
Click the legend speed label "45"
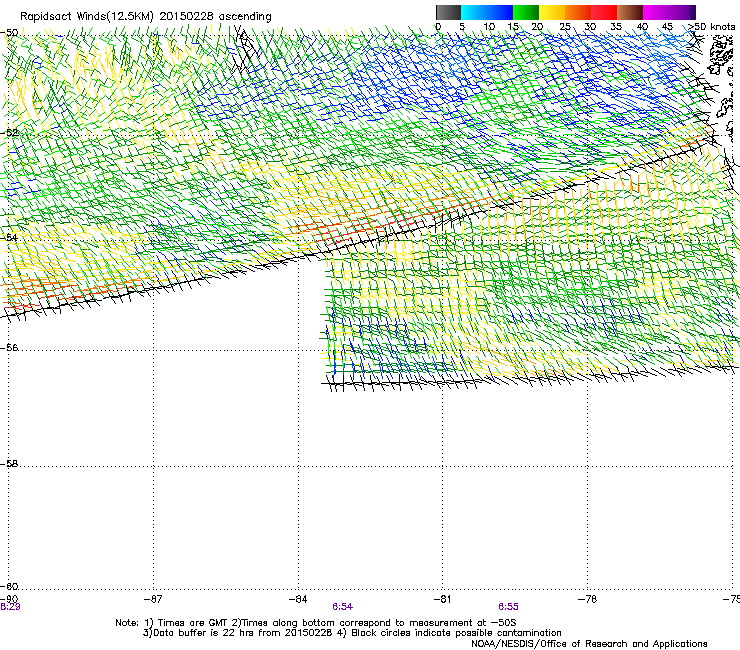(x=667, y=27)
